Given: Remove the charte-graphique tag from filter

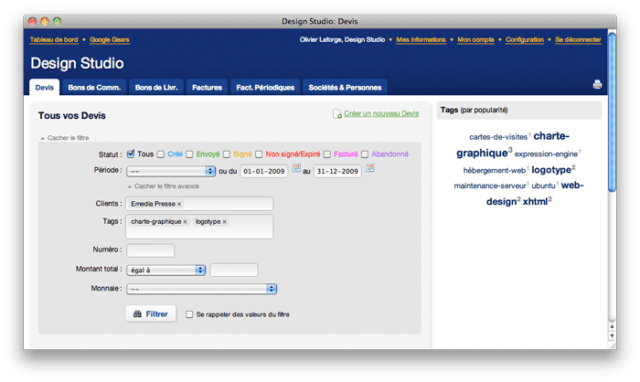Looking at the screenshot, I should 185,222.
